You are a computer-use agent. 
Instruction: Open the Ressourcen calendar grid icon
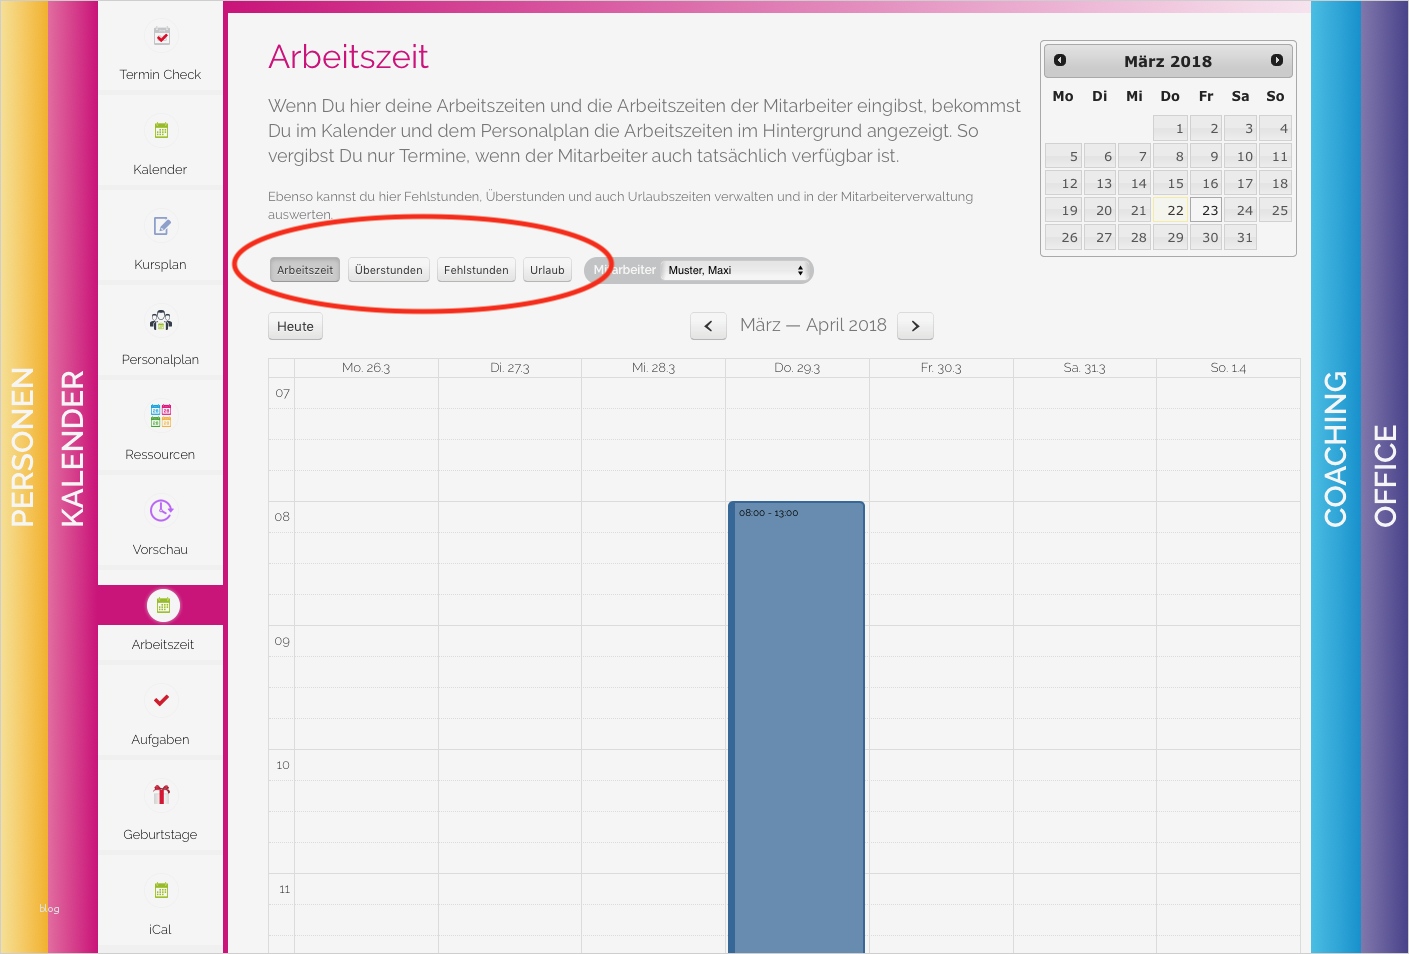161,416
